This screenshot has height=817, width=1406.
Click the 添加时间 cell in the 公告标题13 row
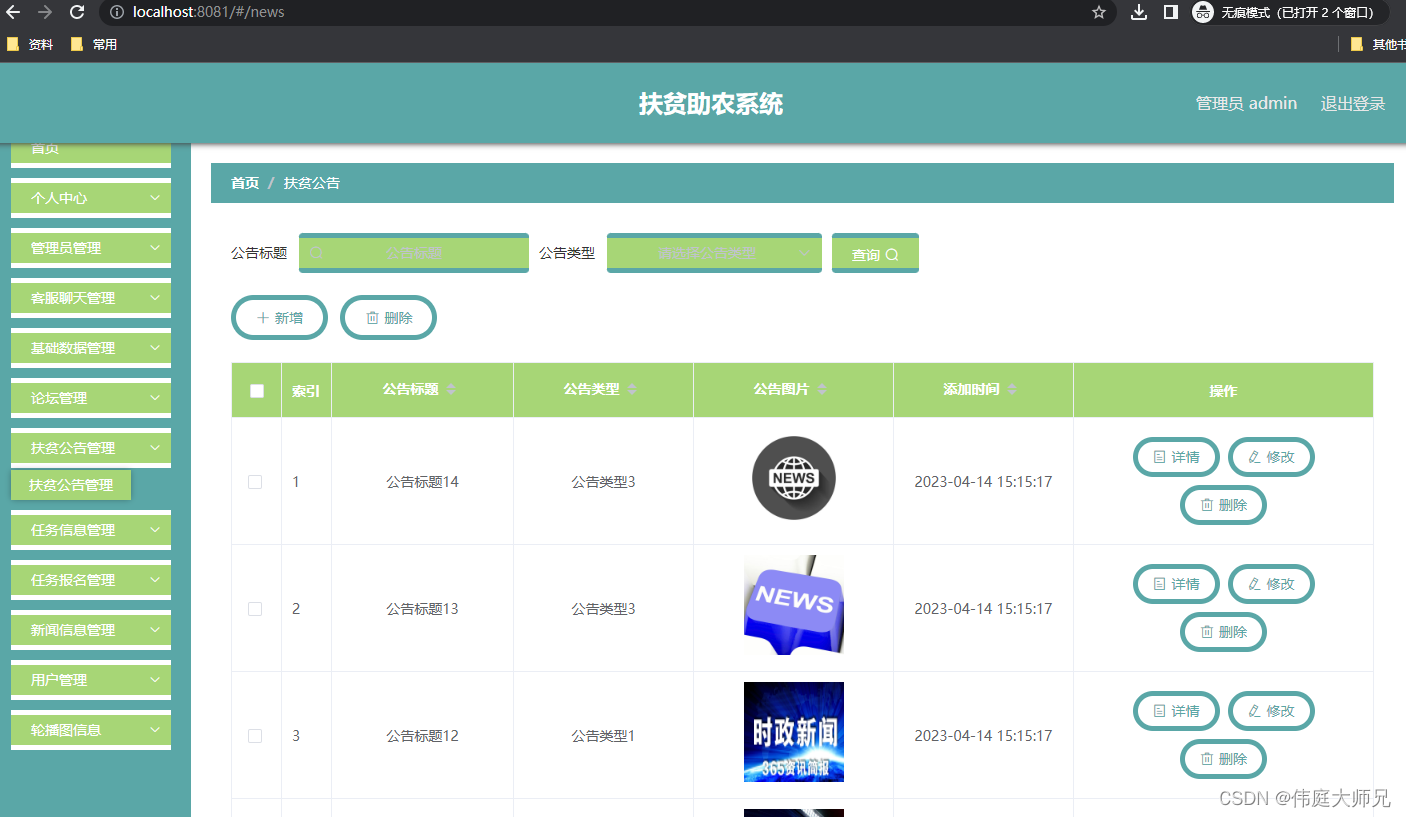click(983, 609)
